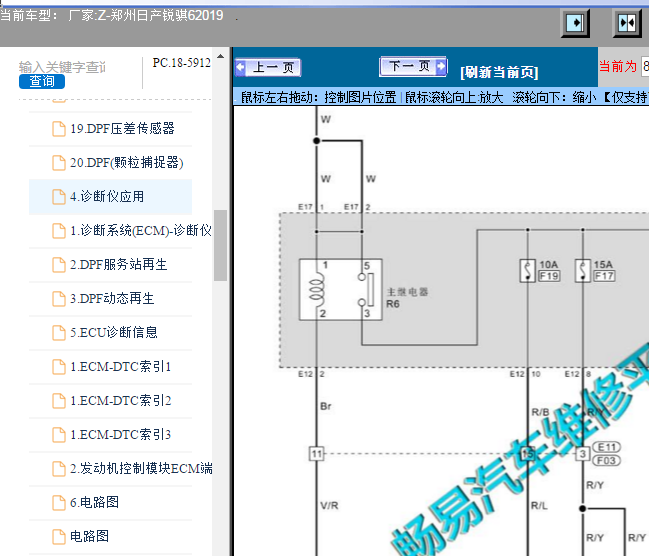Open 2.DPF服务站再生 entry
649x556 pixels.
[x=118, y=265]
